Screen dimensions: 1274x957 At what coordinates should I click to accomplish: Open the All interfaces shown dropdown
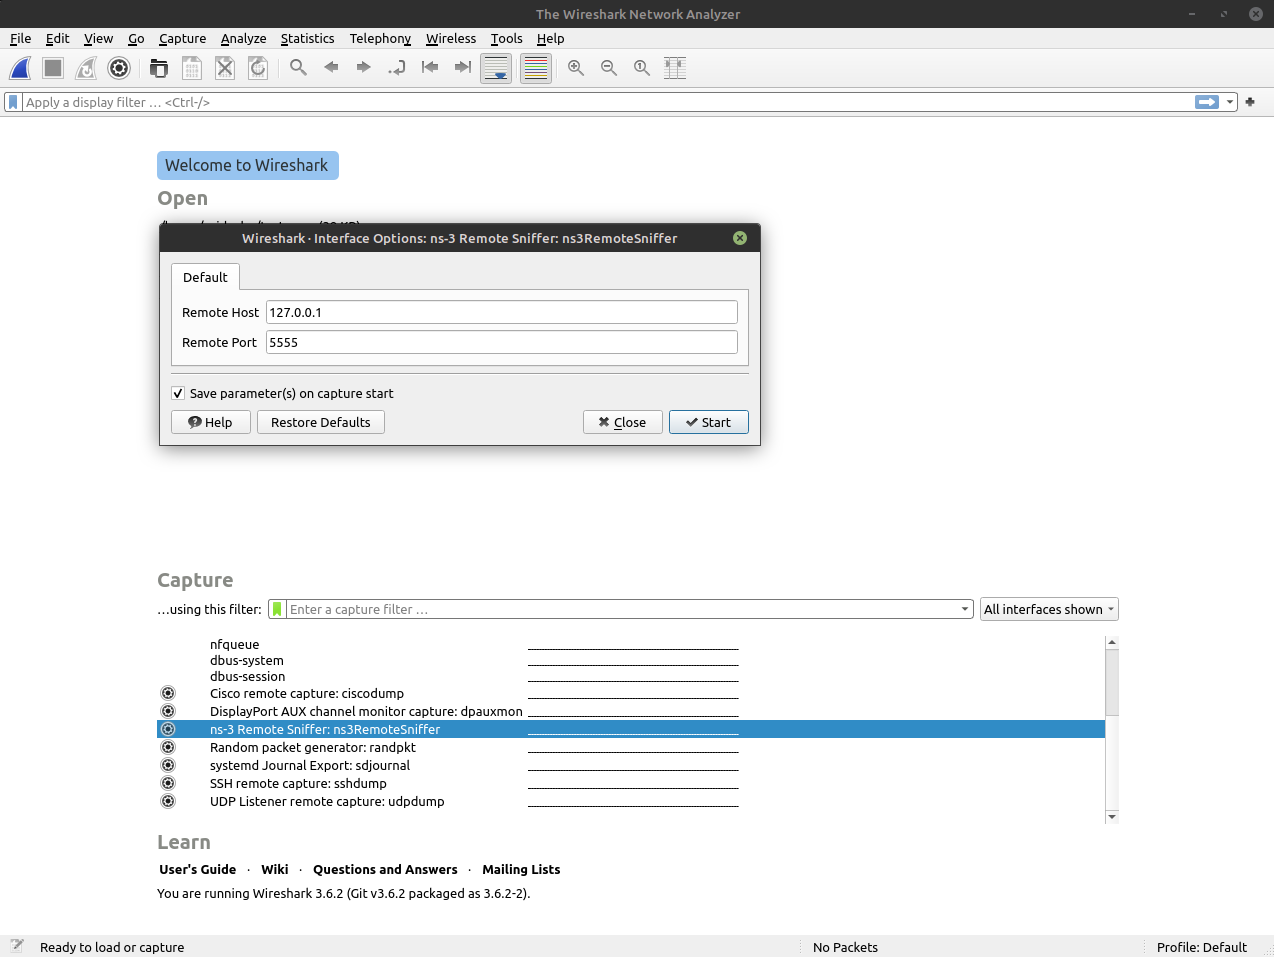coord(1049,609)
